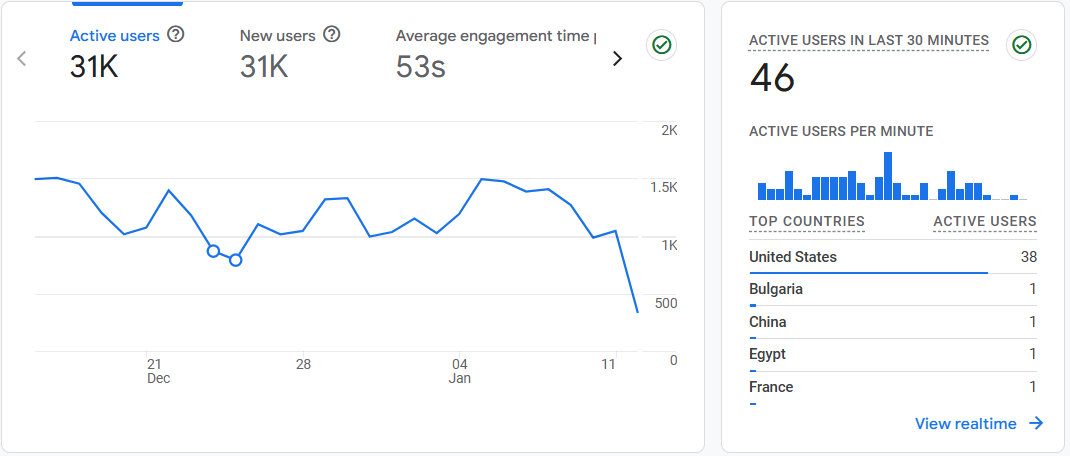
Task: Open Top Countries dimension dropdown
Action: pyautogui.click(x=806, y=222)
